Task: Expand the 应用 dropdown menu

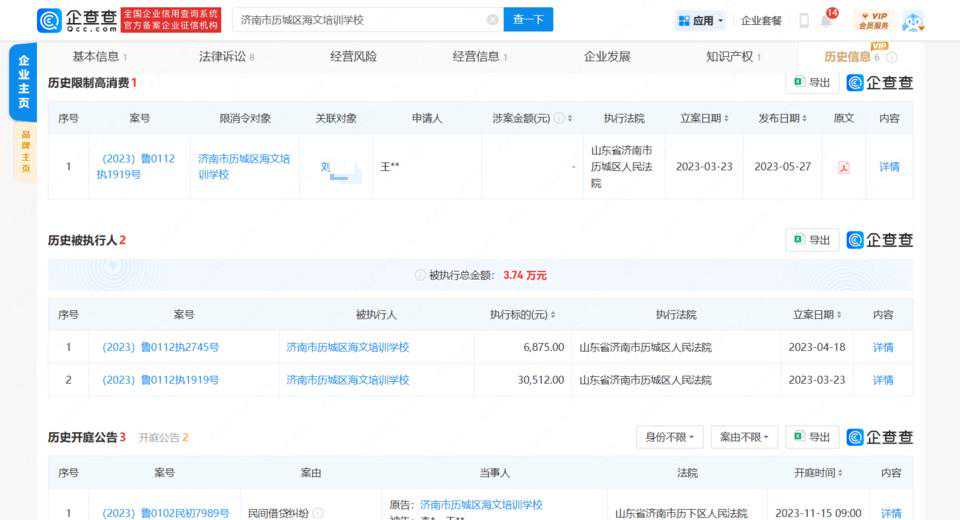Action: [700, 21]
